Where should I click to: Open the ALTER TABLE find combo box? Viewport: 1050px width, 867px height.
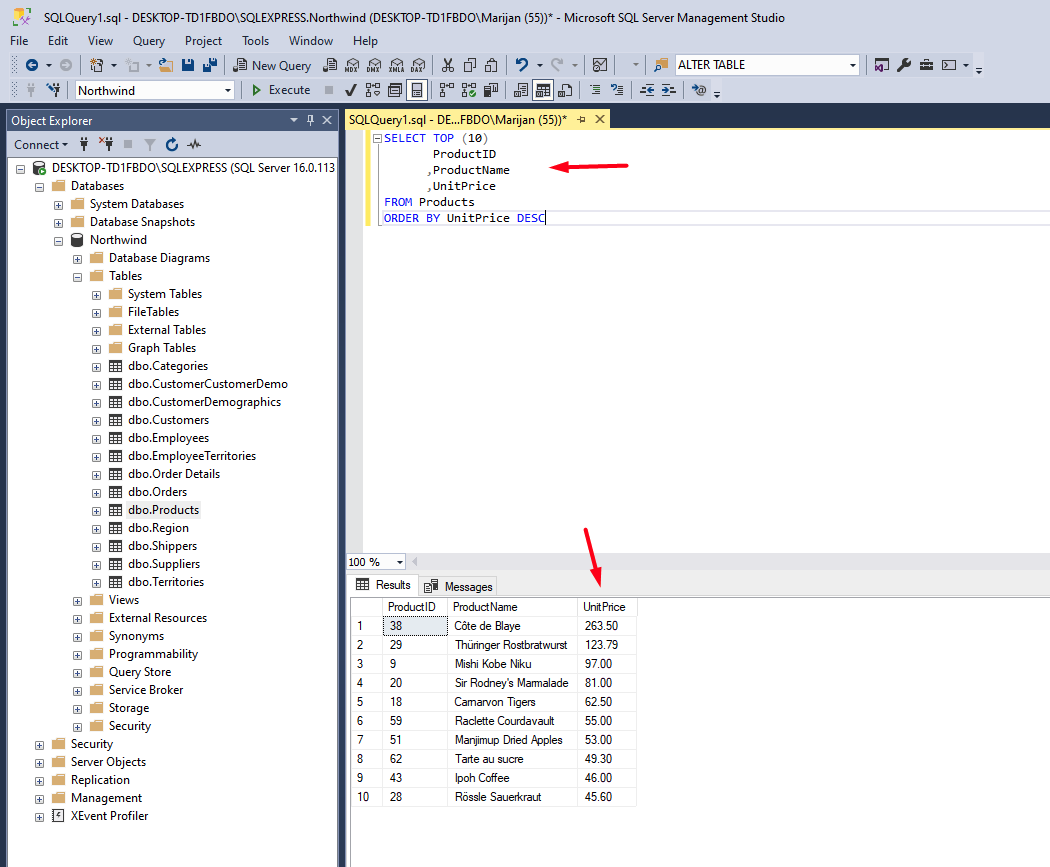[852, 65]
